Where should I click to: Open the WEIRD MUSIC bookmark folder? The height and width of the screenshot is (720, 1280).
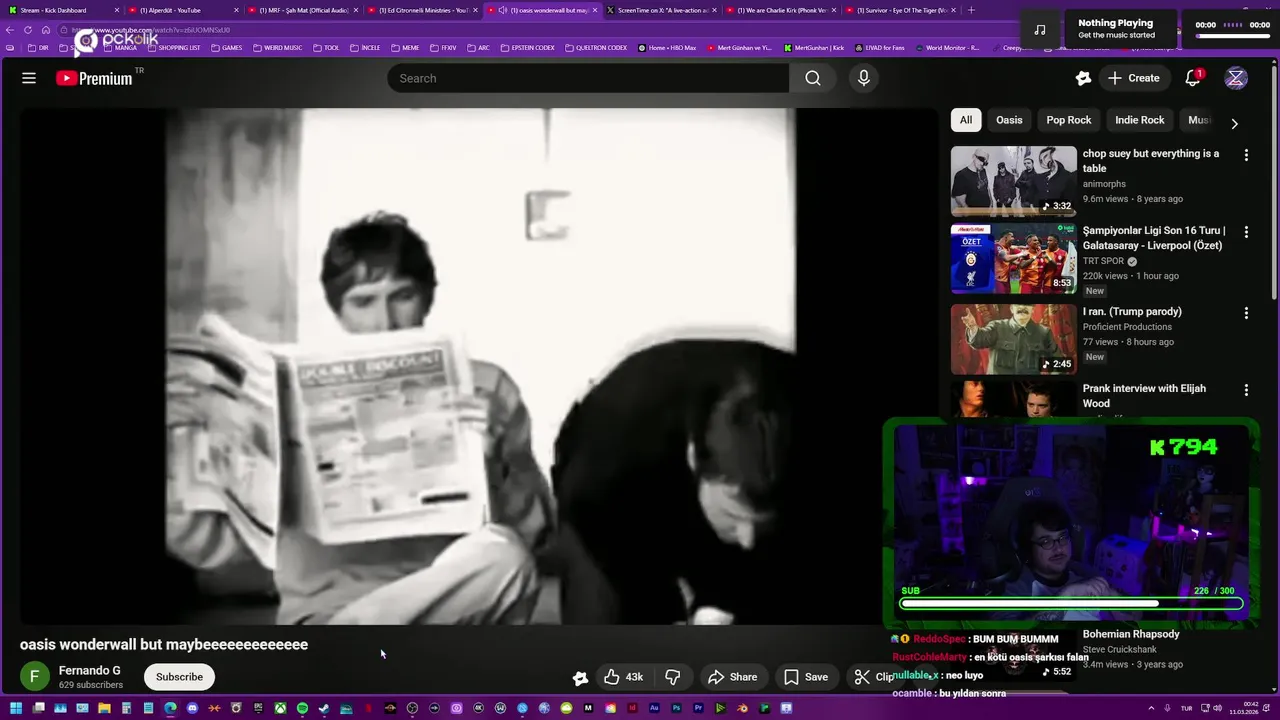(277, 47)
